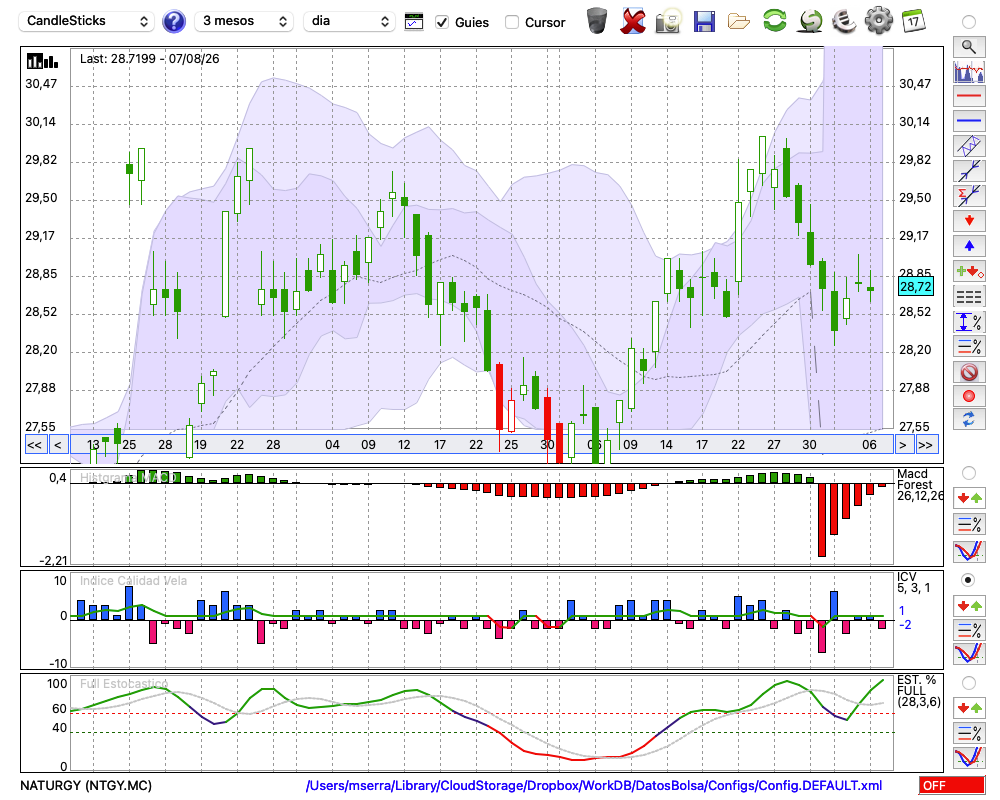This screenshot has height=800, width=1000.
Task: Enable the Cursor checkbox
Action: tap(511, 22)
